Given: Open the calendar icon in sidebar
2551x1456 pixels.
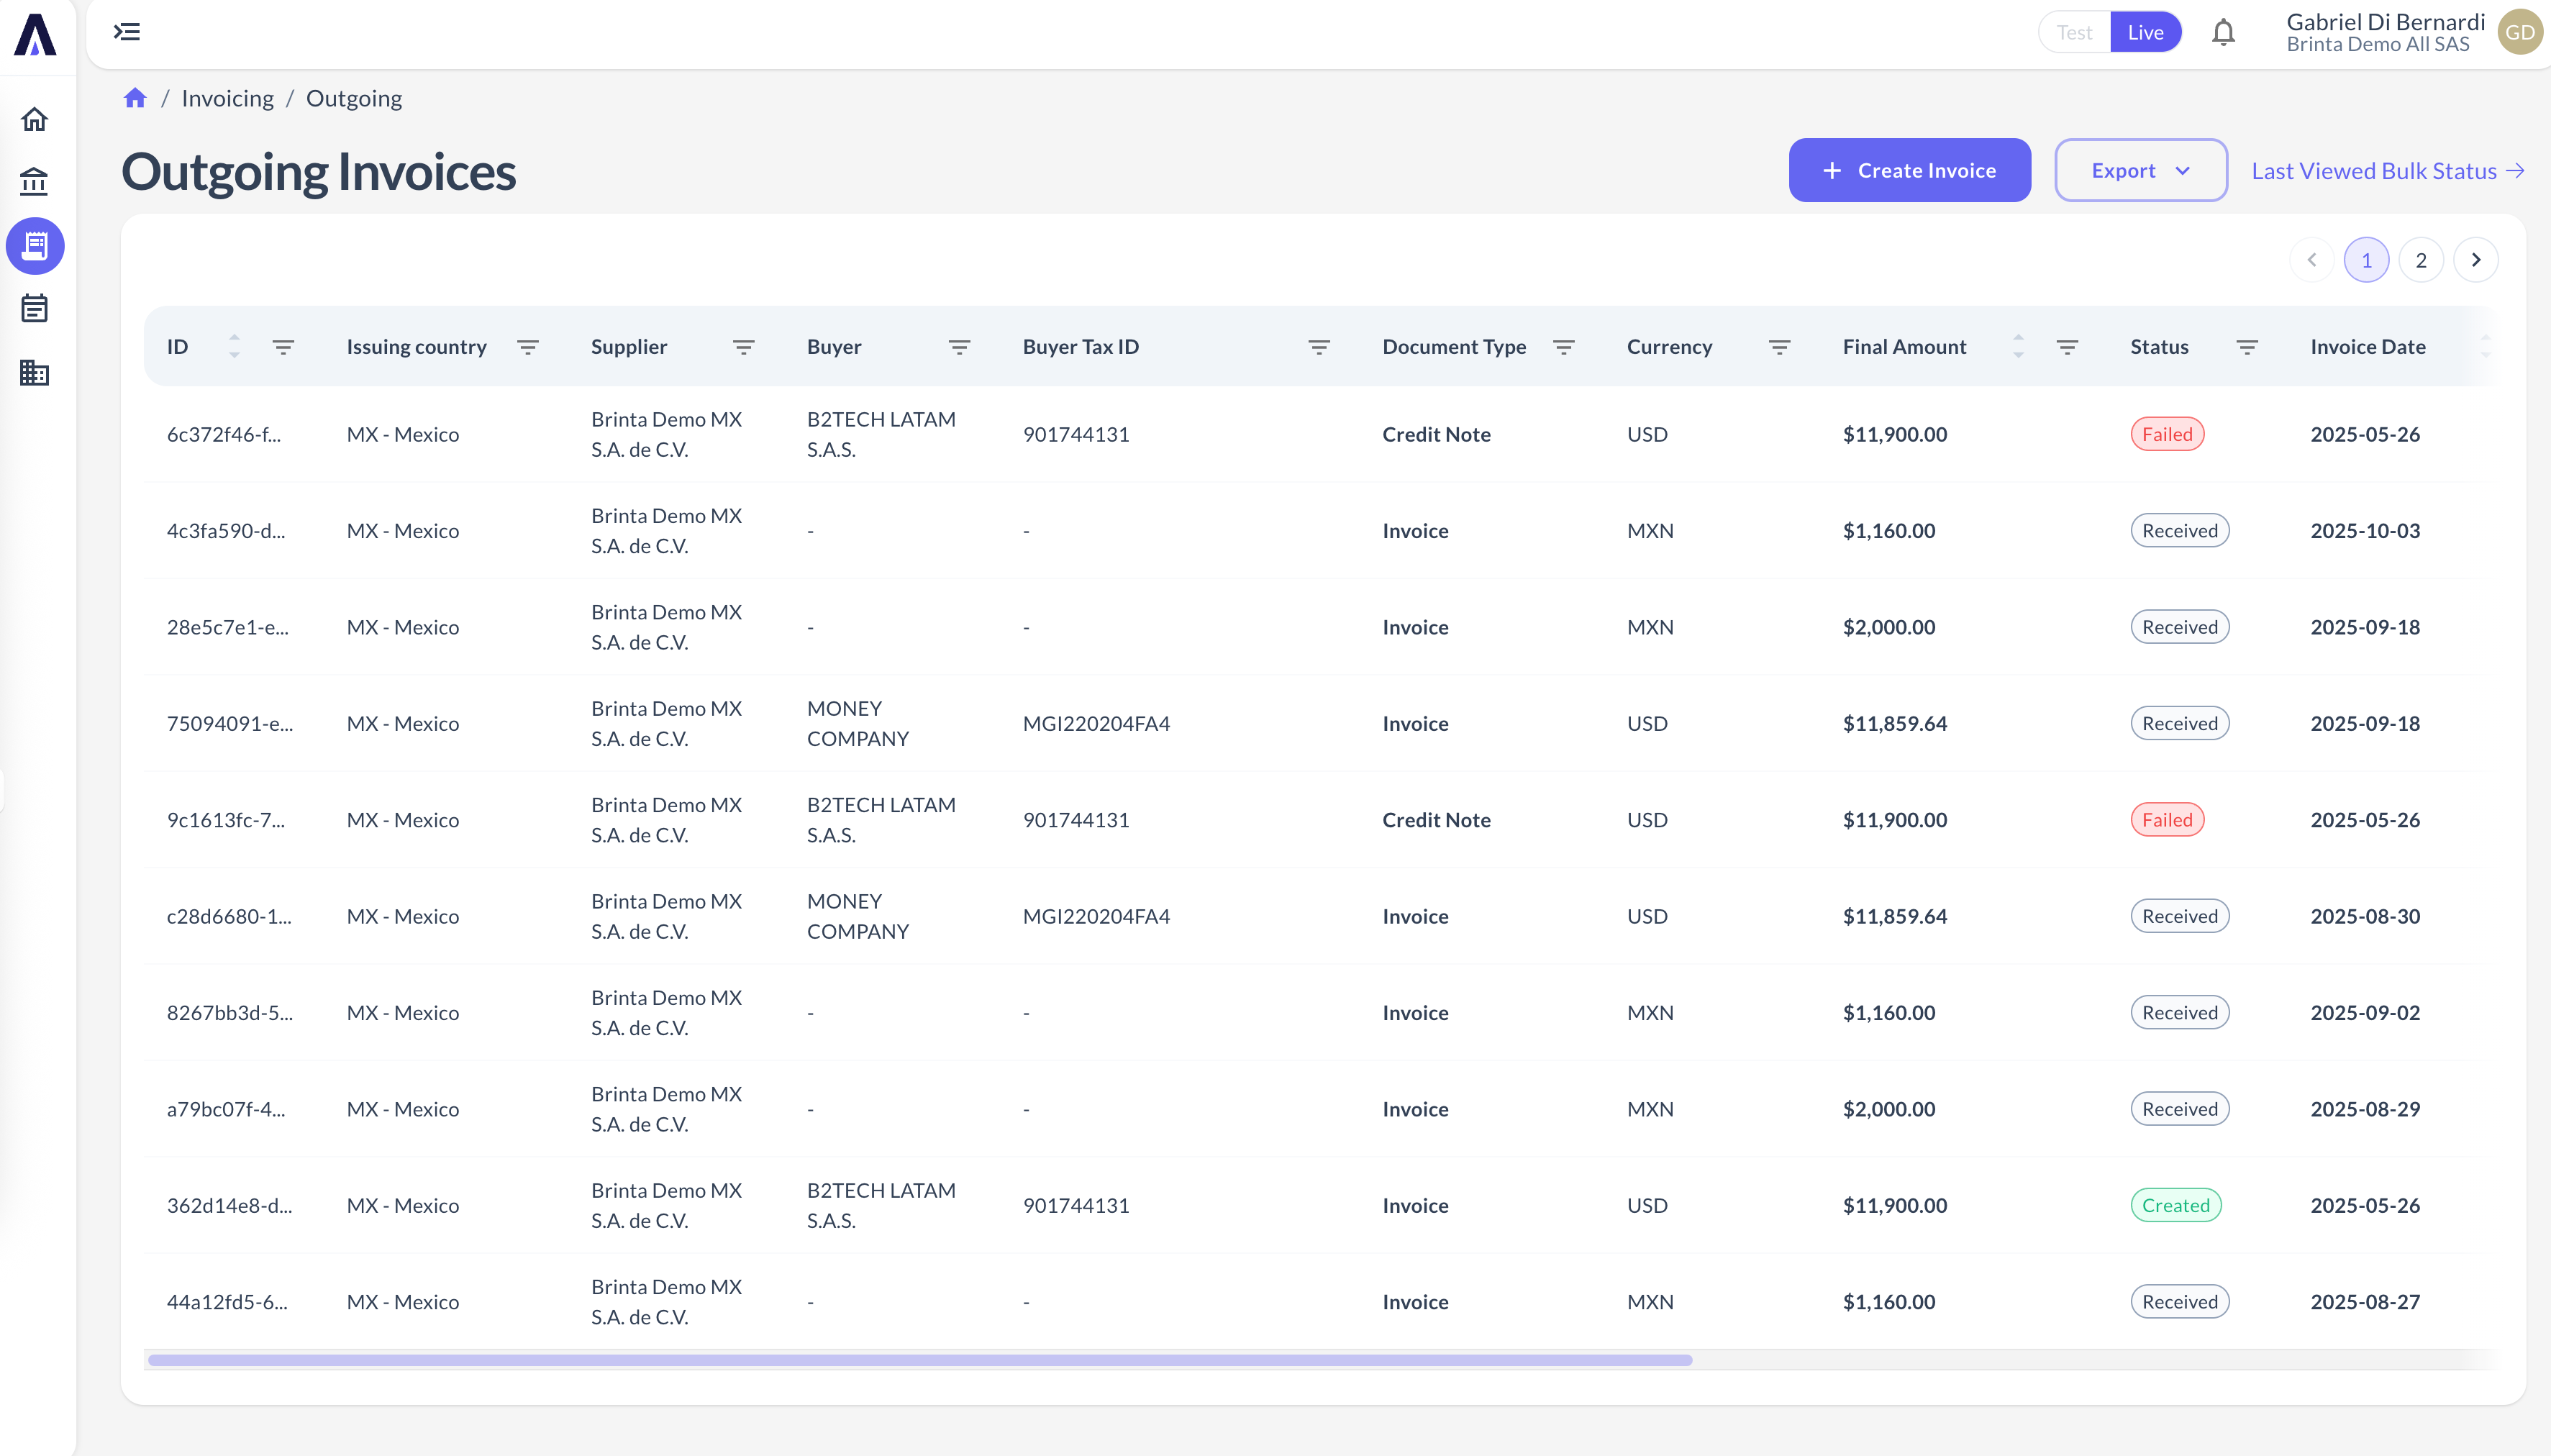Looking at the screenshot, I should point(35,309).
